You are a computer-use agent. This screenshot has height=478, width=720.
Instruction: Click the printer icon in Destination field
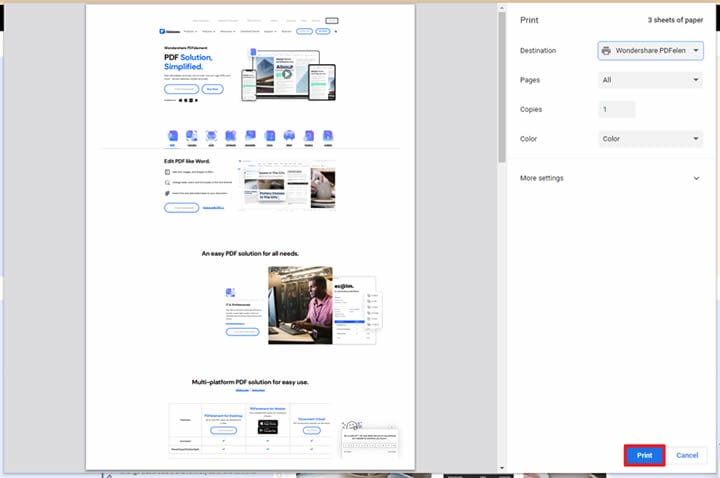606,51
